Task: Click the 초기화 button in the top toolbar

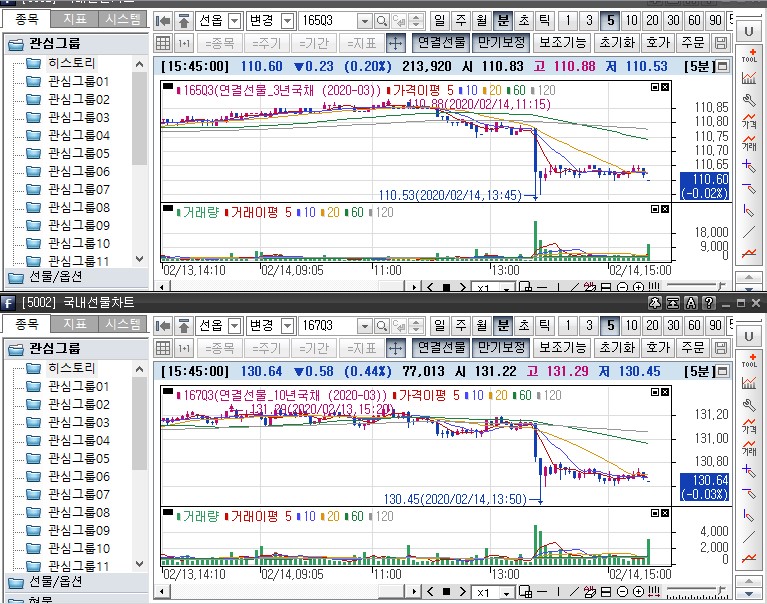Action: 615,43
